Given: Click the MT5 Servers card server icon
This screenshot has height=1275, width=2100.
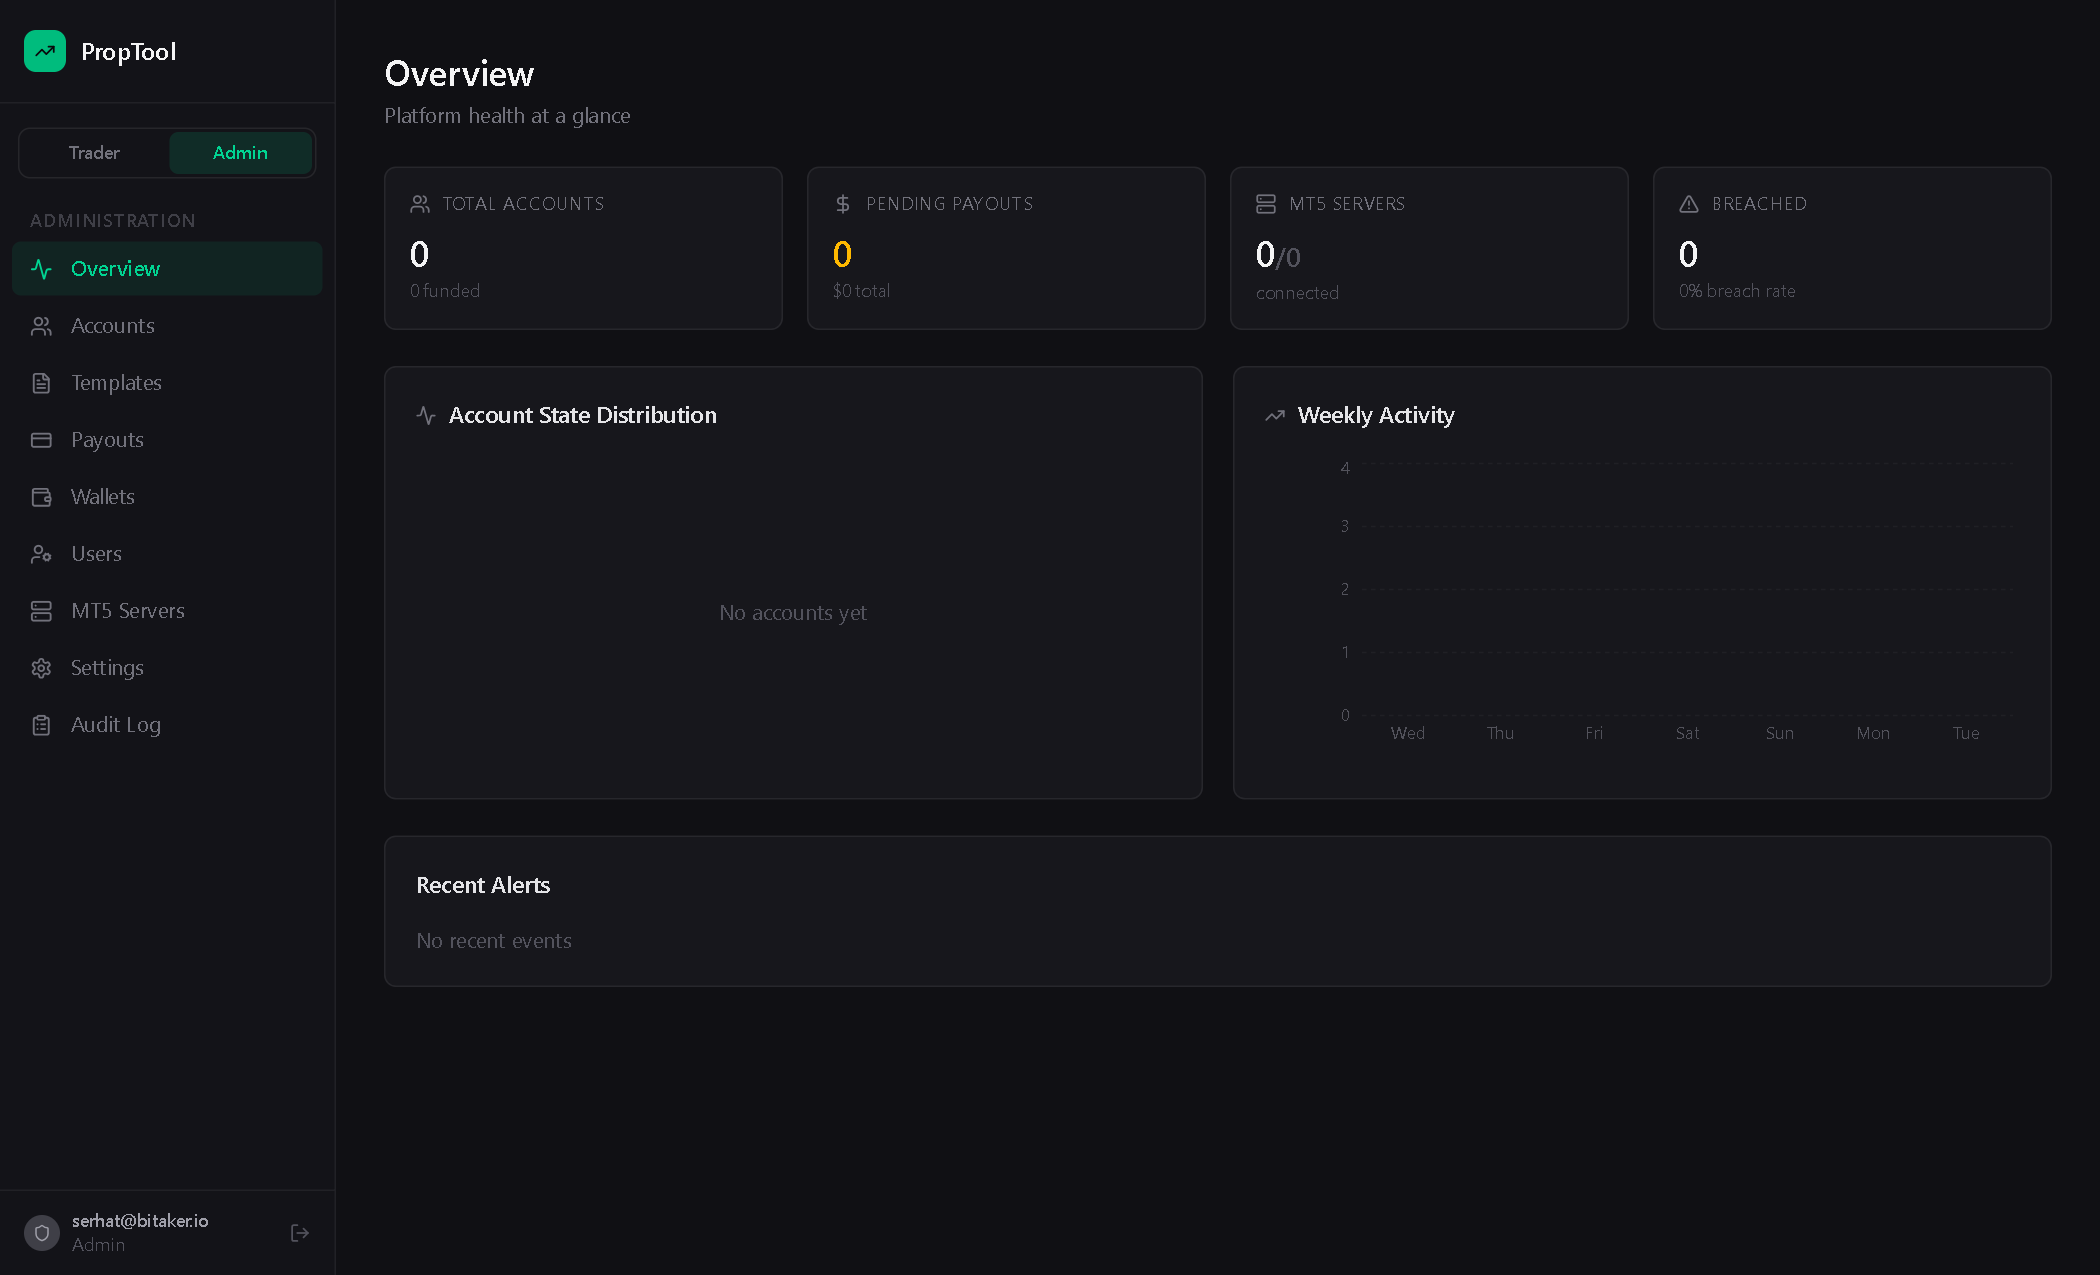Looking at the screenshot, I should [x=1266, y=204].
